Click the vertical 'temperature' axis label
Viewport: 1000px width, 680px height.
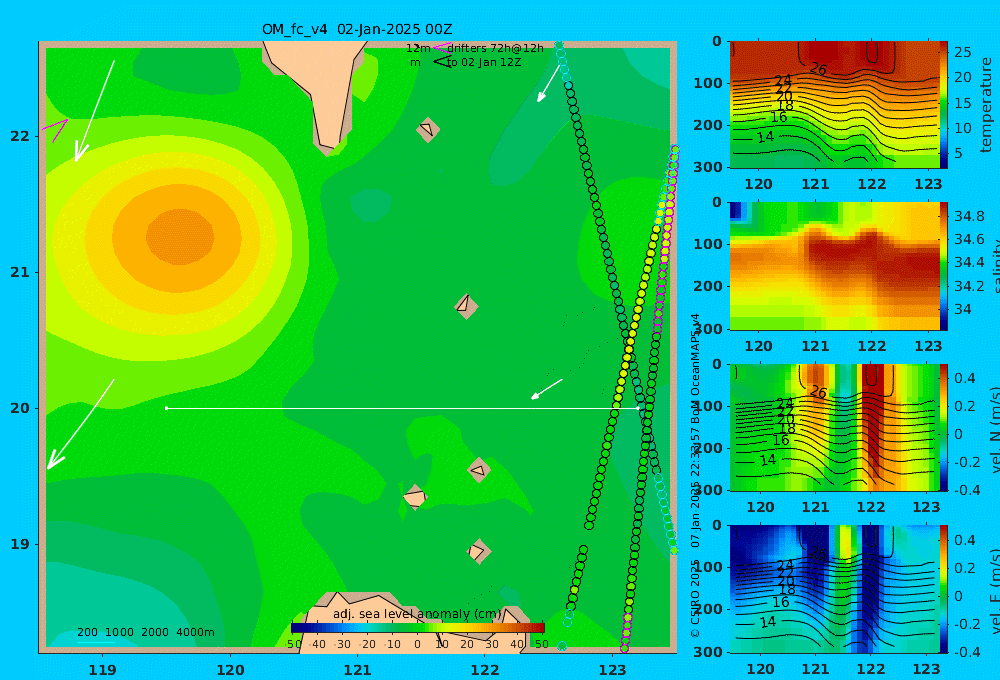point(987,105)
